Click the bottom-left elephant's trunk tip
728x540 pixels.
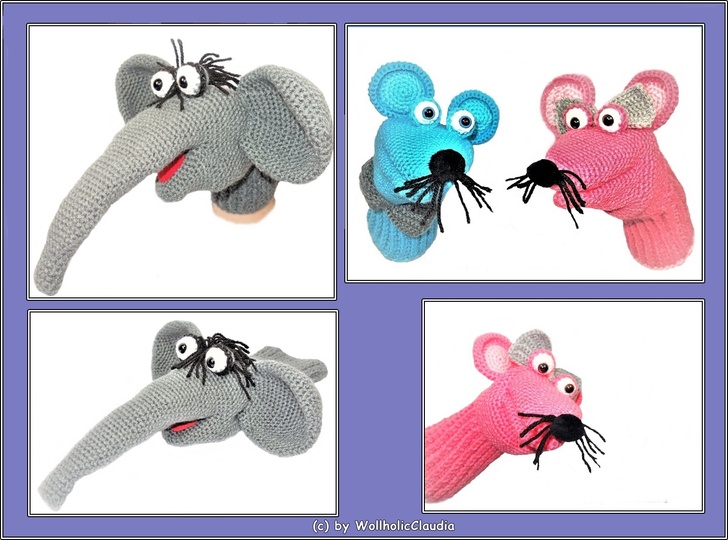coord(55,497)
